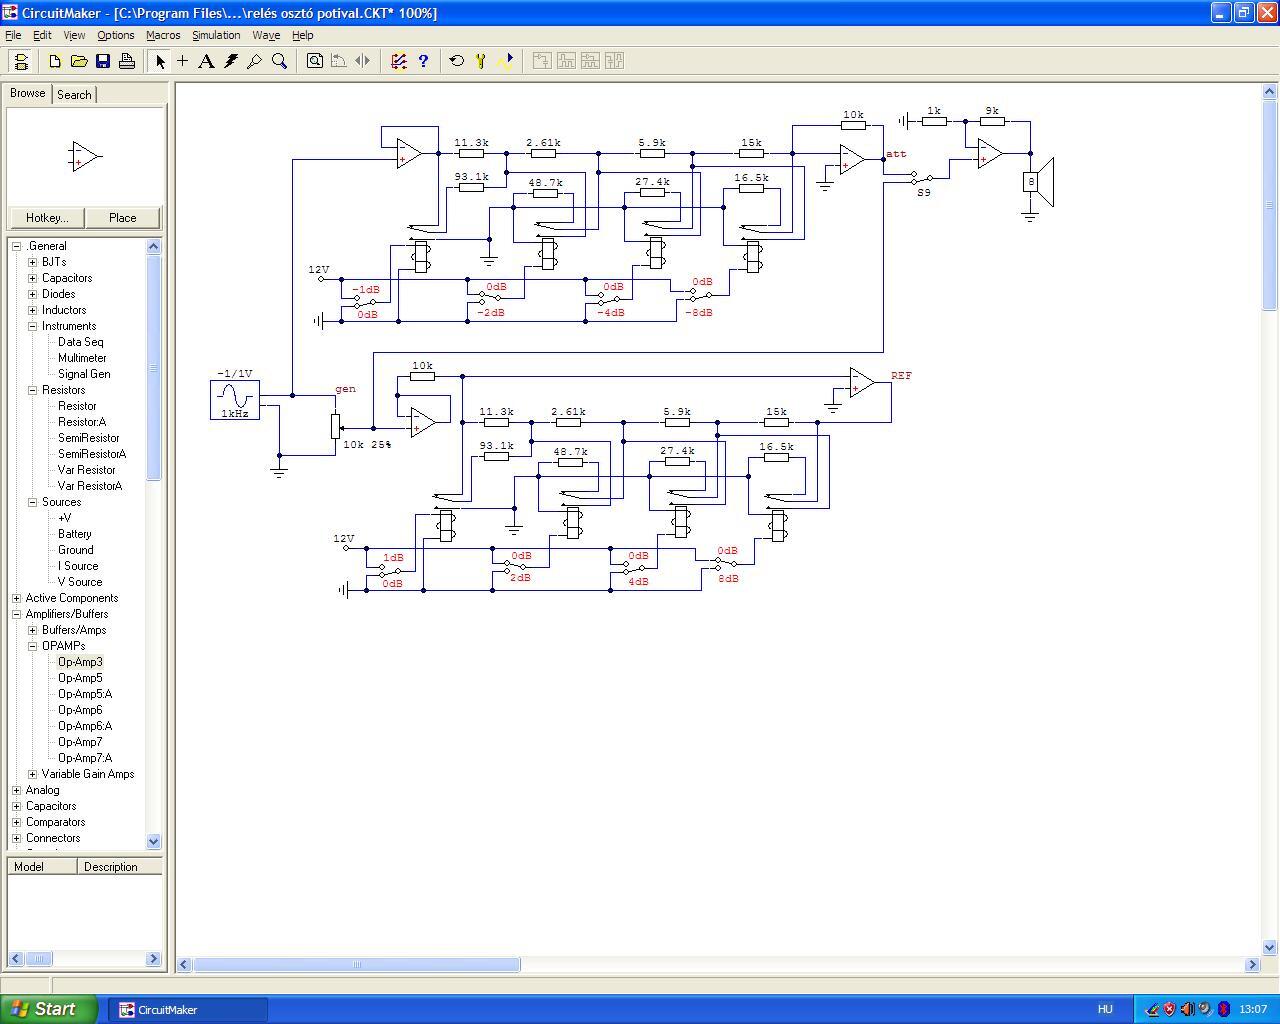This screenshot has width=1280, height=1024.
Task: Expand the Active Components category
Action: coord(17,598)
